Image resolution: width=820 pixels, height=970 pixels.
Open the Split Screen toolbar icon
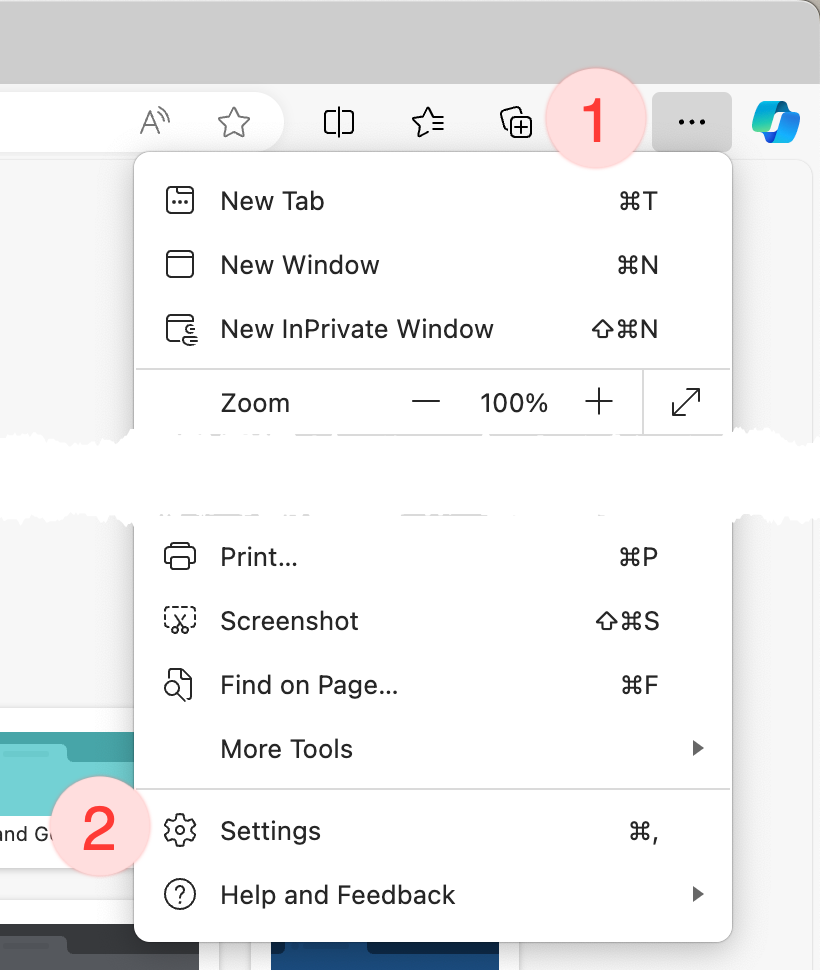coord(339,123)
